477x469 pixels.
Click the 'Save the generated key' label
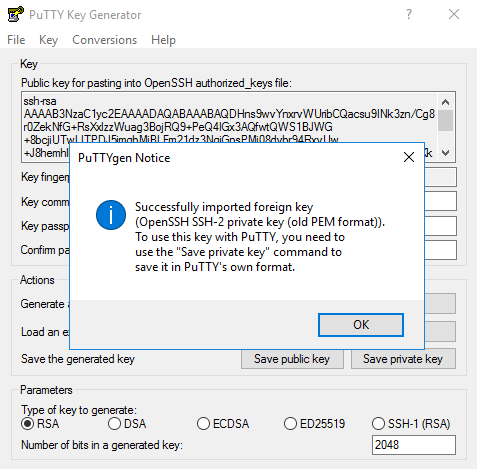(x=78, y=359)
